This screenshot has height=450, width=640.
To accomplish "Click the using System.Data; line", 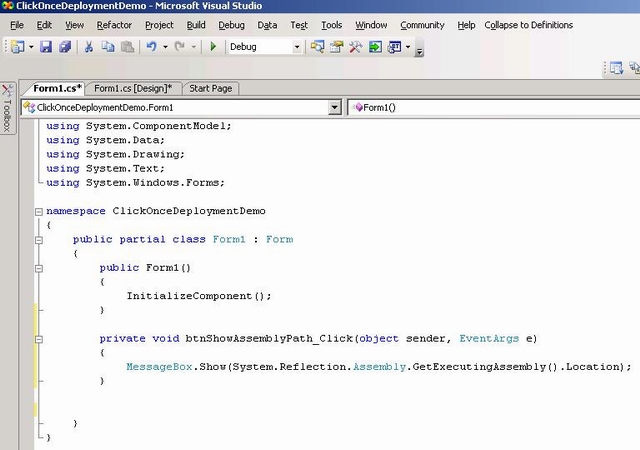I will [x=105, y=140].
